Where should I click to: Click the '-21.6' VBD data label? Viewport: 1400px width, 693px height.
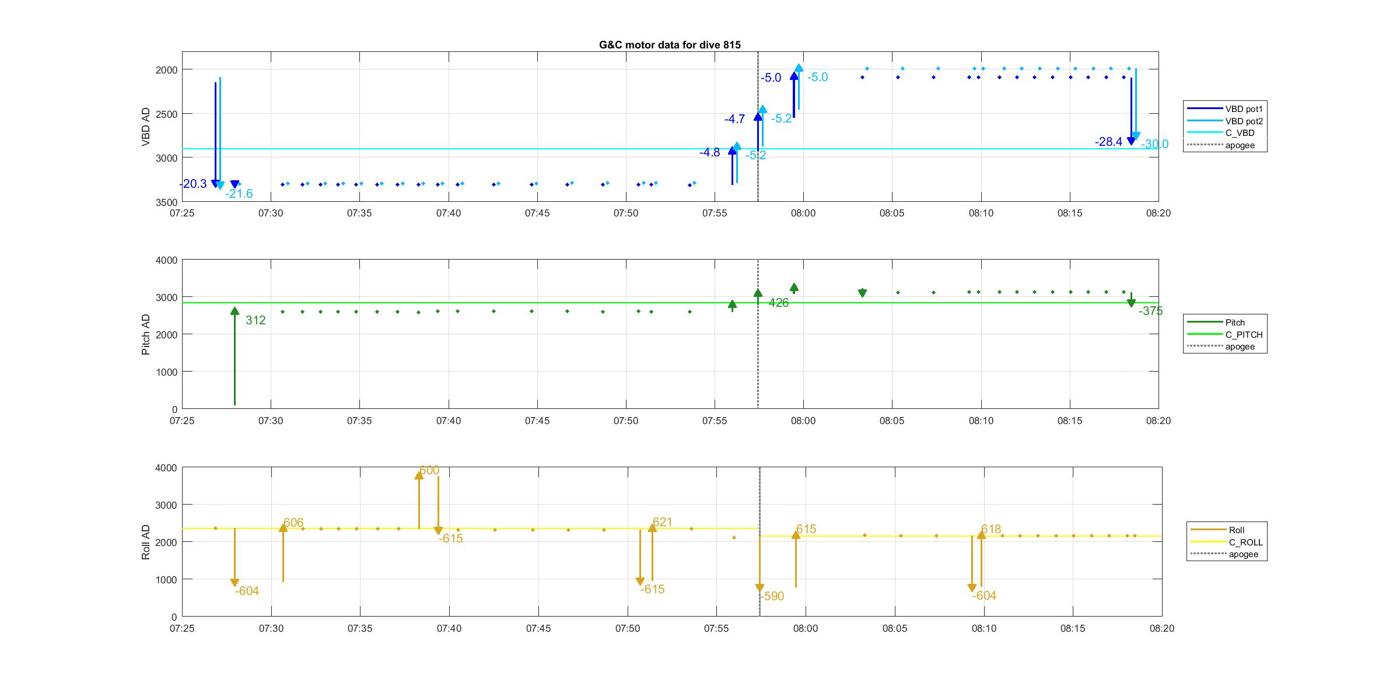point(239,194)
